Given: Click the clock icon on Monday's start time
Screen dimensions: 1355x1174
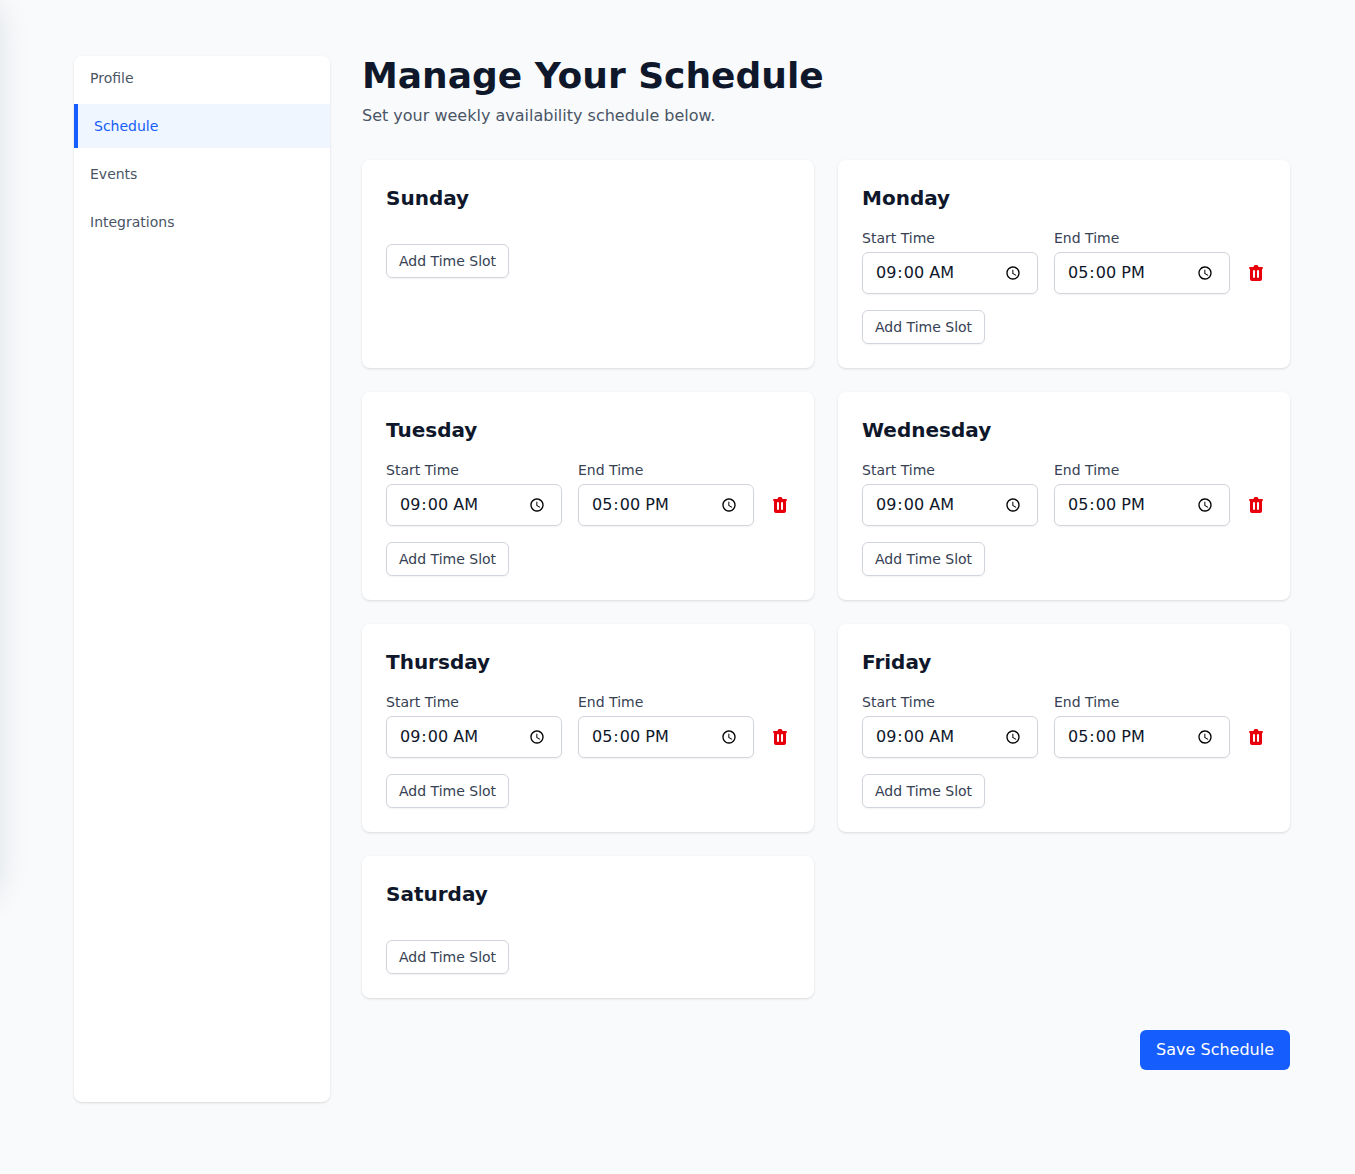Looking at the screenshot, I should (x=1012, y=272).
